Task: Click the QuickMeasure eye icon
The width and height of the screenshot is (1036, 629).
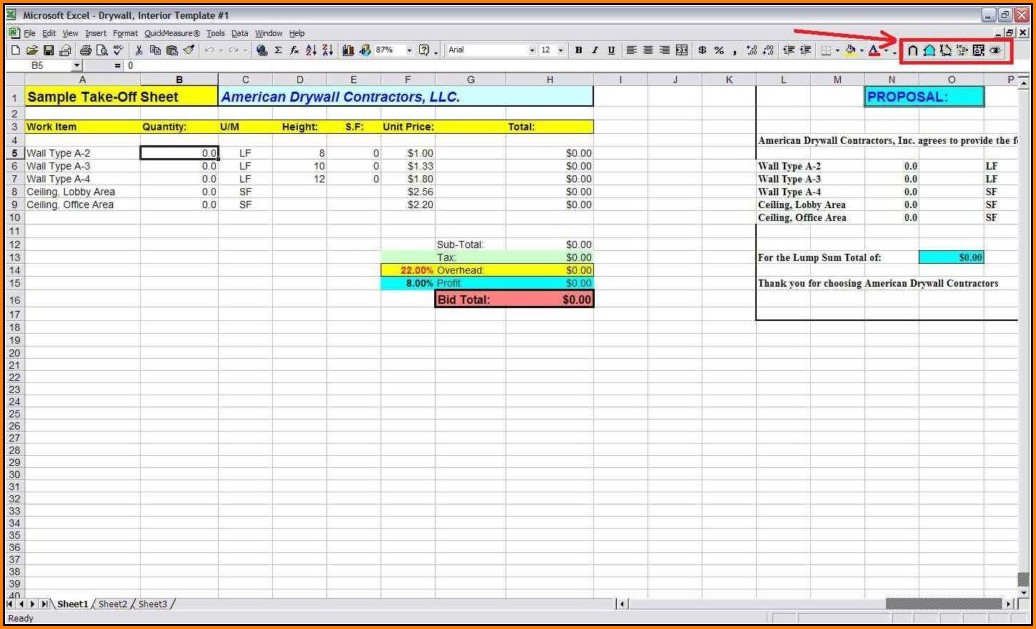Action: 996,50
